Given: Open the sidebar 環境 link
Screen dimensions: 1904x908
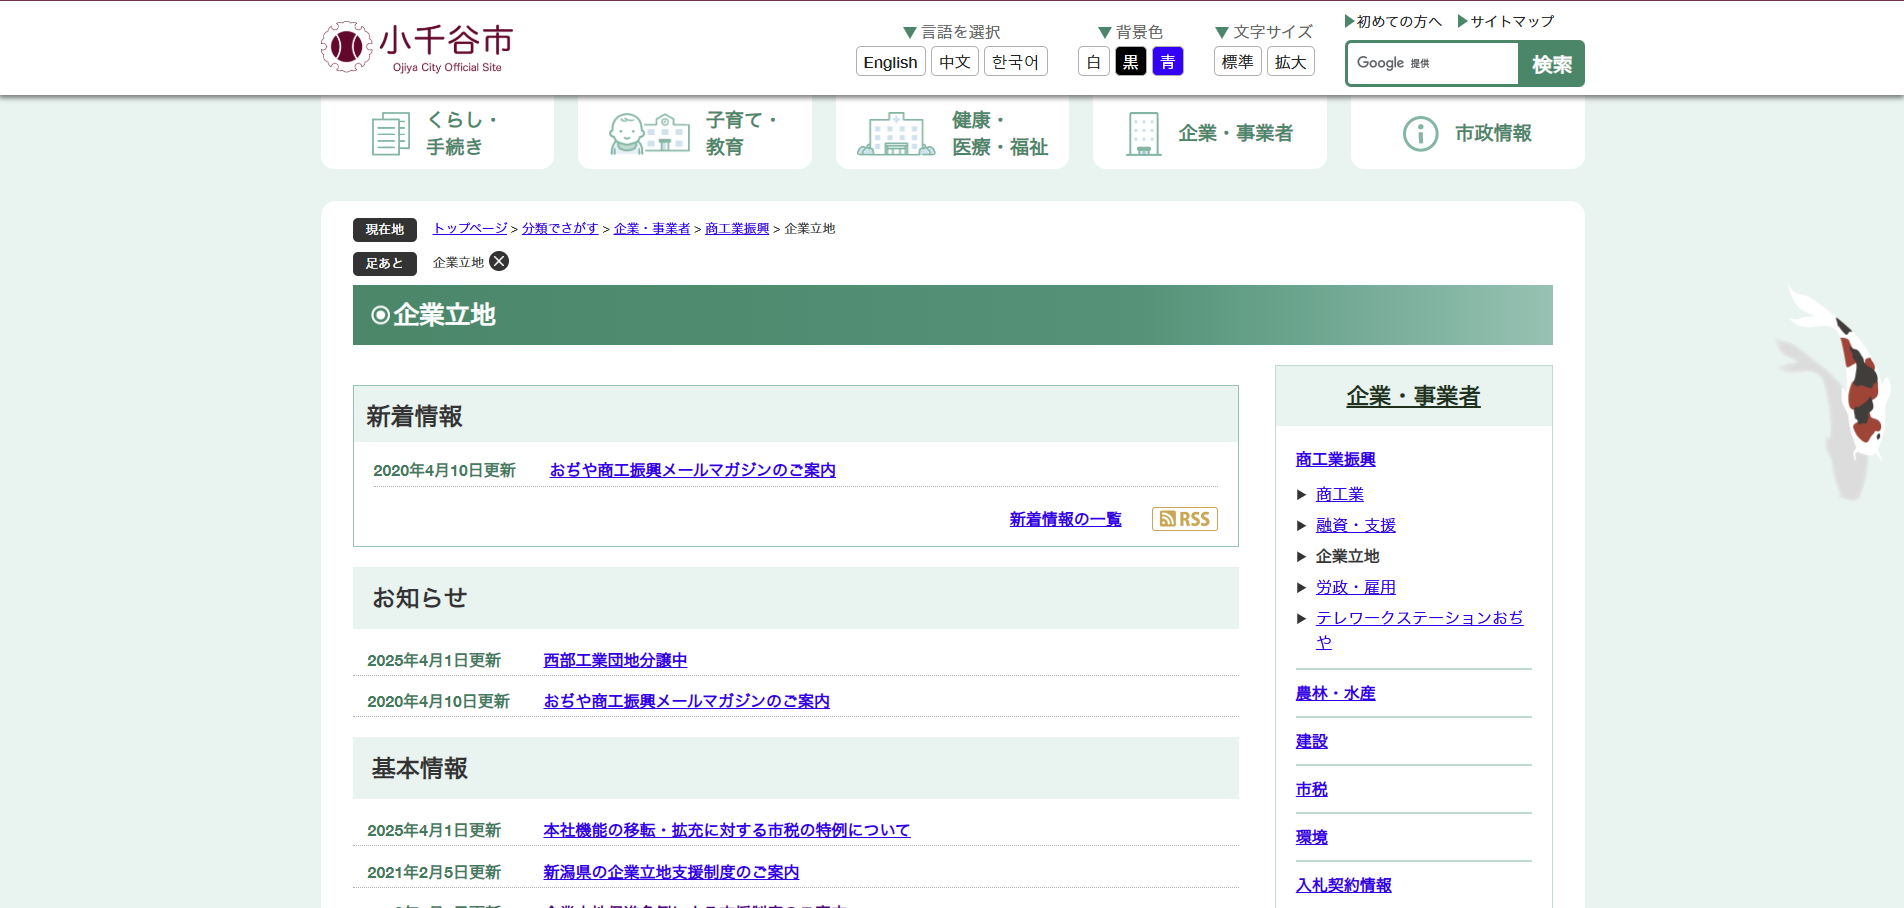Looking at the screenshot, I should pyautogui.click(x=1312, y=837).
